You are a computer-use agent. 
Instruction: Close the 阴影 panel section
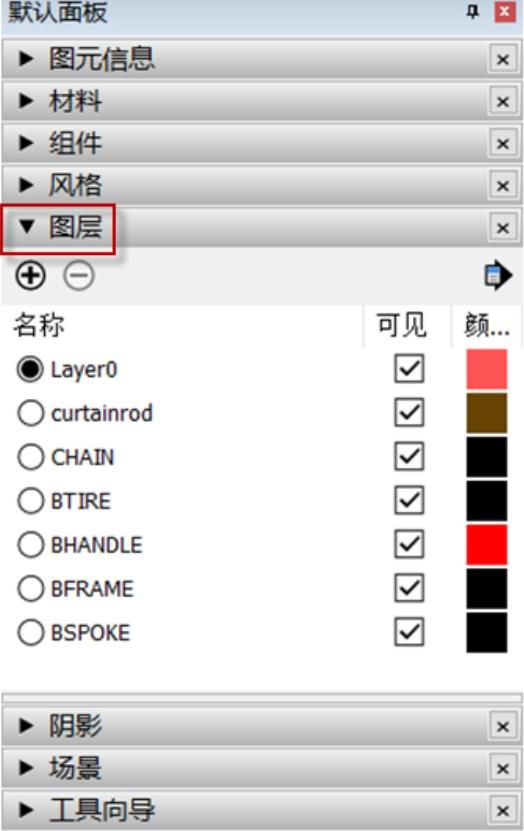(502, 726)
